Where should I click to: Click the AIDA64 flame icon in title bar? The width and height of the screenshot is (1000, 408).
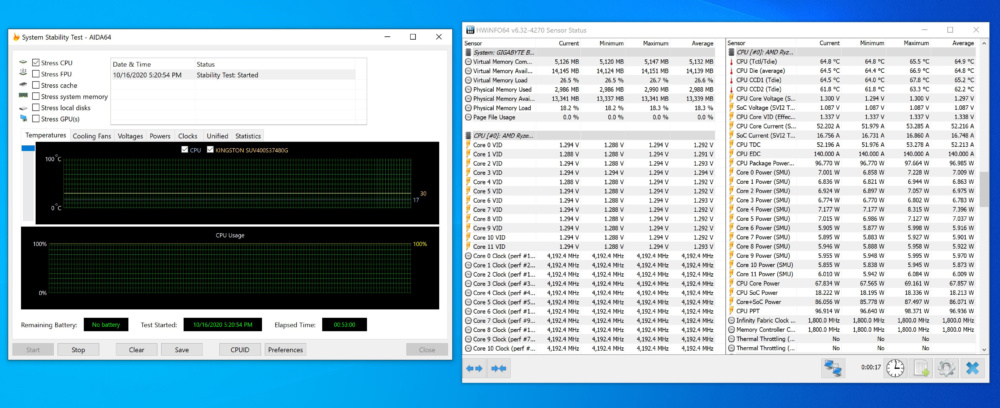click(16, 37)
